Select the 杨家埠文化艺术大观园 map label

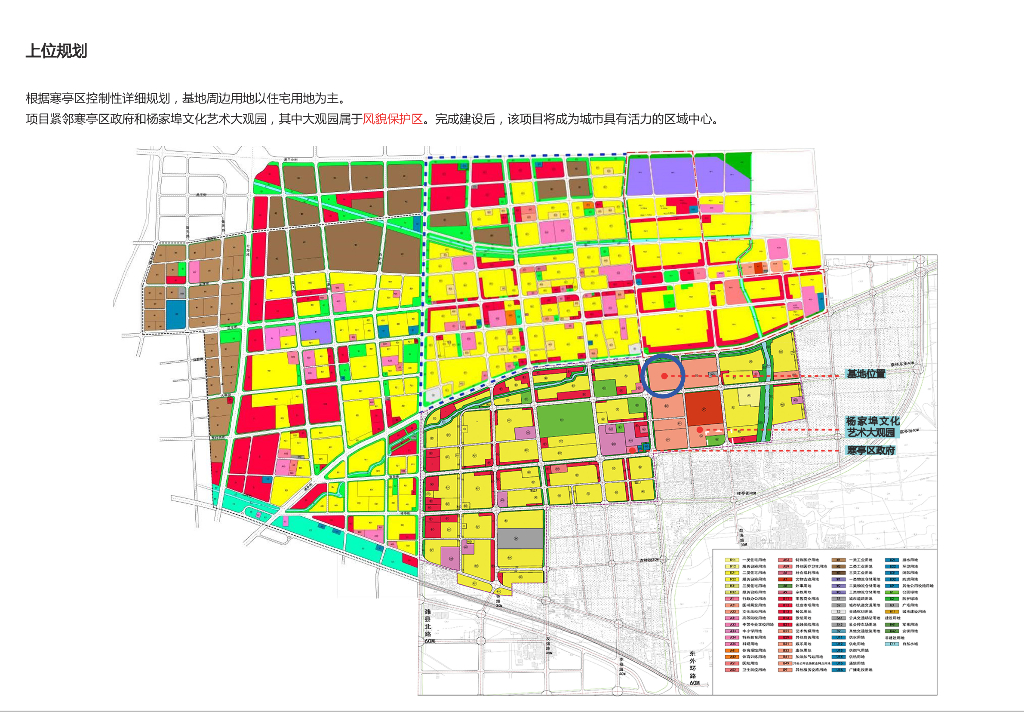click(872, 427)
